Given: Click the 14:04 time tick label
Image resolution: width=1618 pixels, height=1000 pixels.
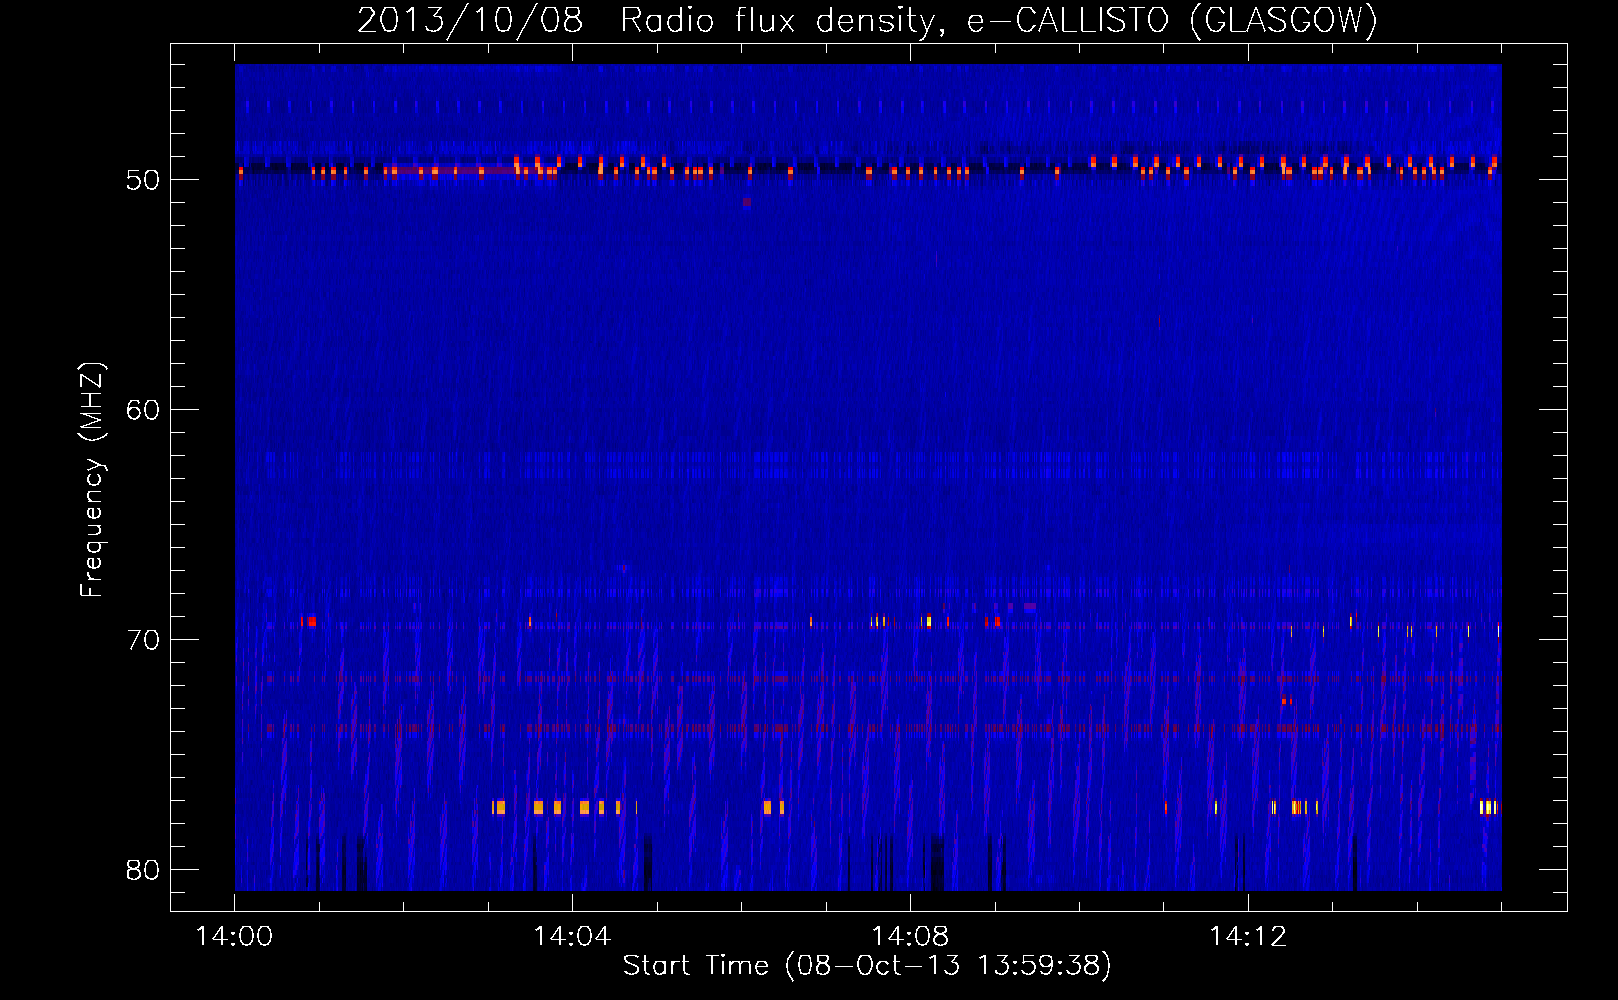Looking at the screenshot, I should pyautogui.click(x=572, y=937).
